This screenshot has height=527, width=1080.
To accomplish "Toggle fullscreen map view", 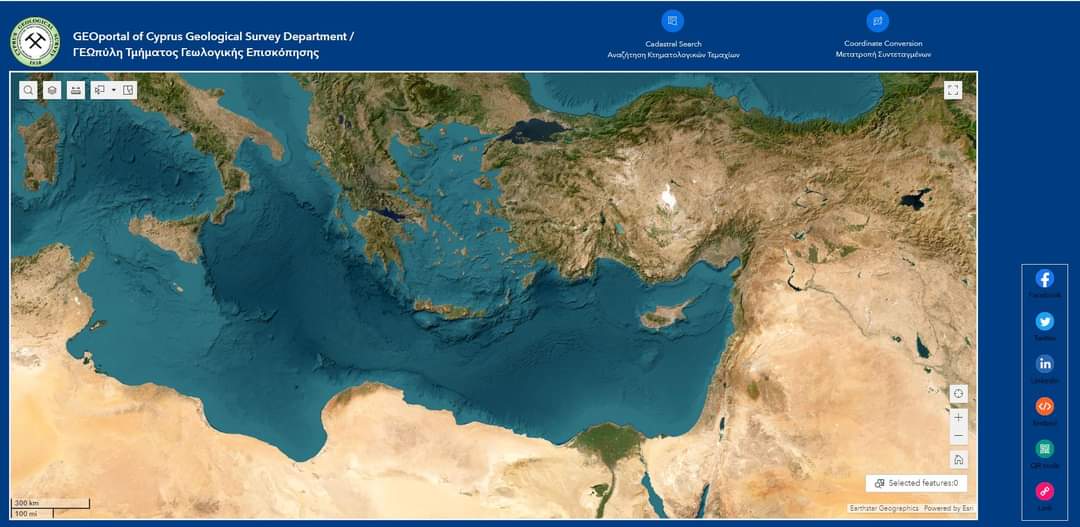I will coord(953,90).
